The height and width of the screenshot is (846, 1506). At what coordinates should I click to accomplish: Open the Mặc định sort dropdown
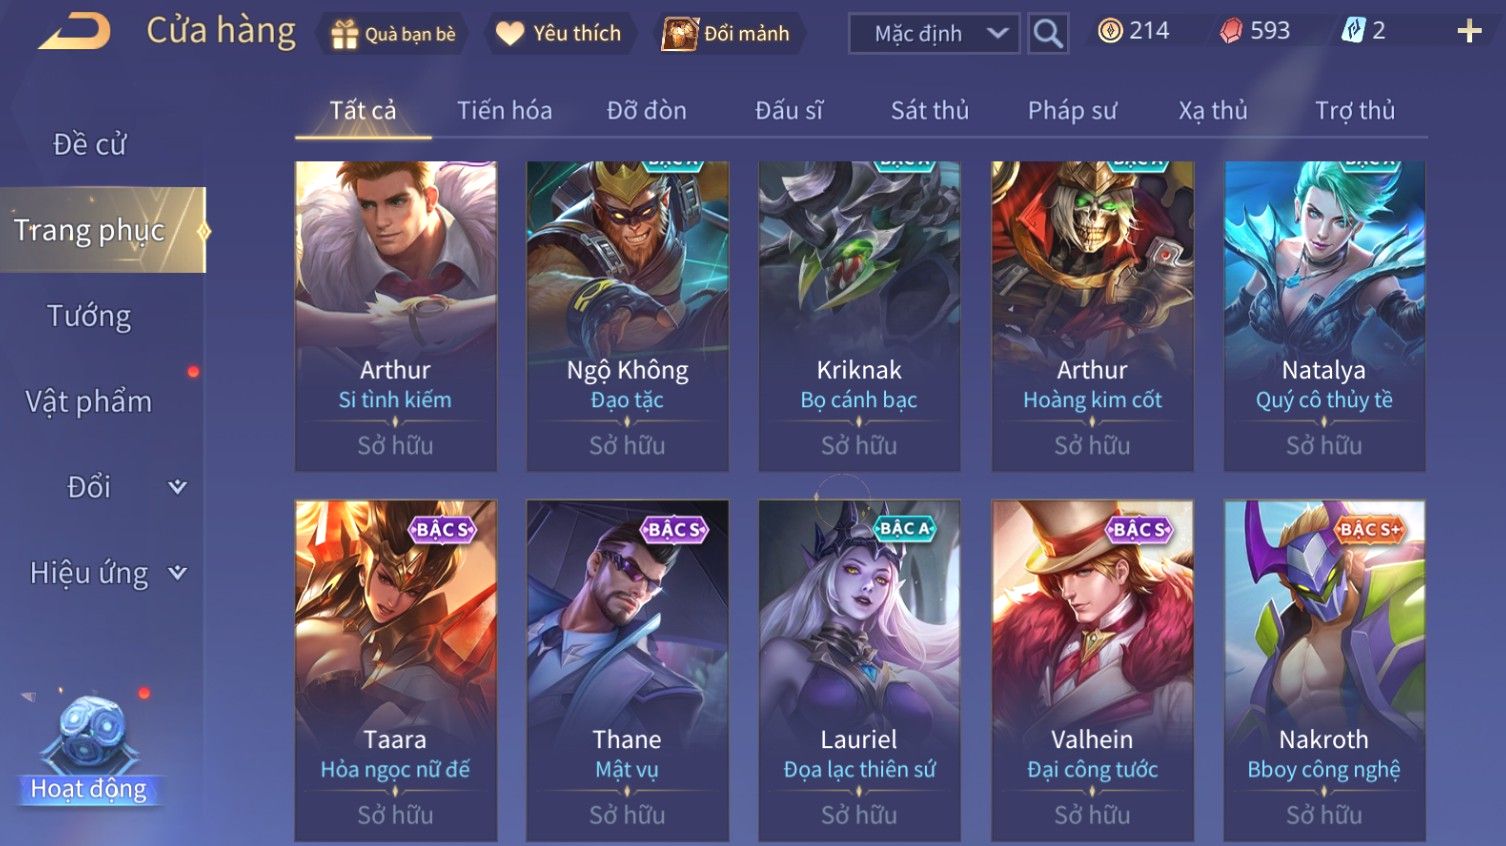(934, 34)
